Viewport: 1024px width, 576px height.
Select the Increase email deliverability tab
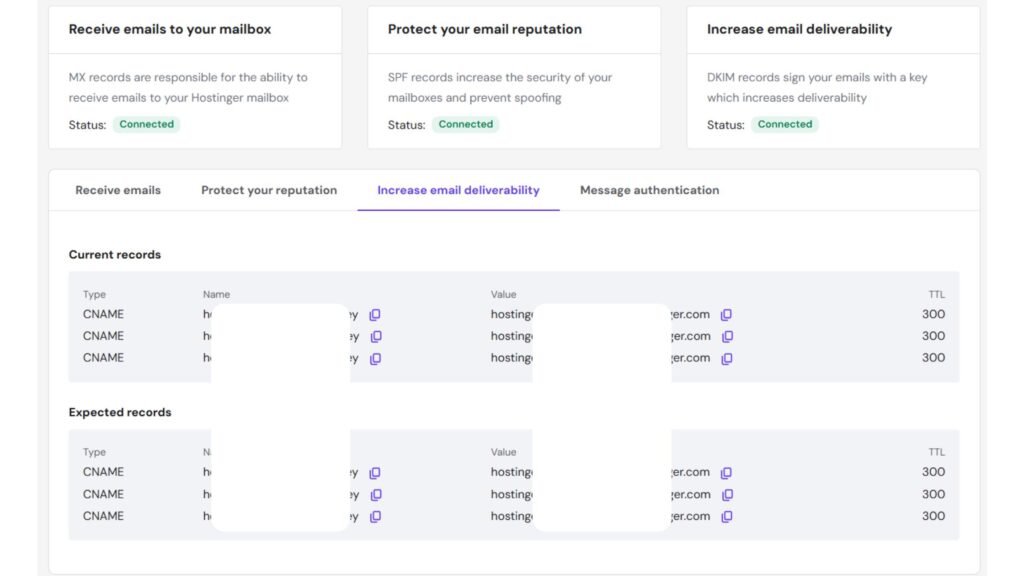[458, 190]
